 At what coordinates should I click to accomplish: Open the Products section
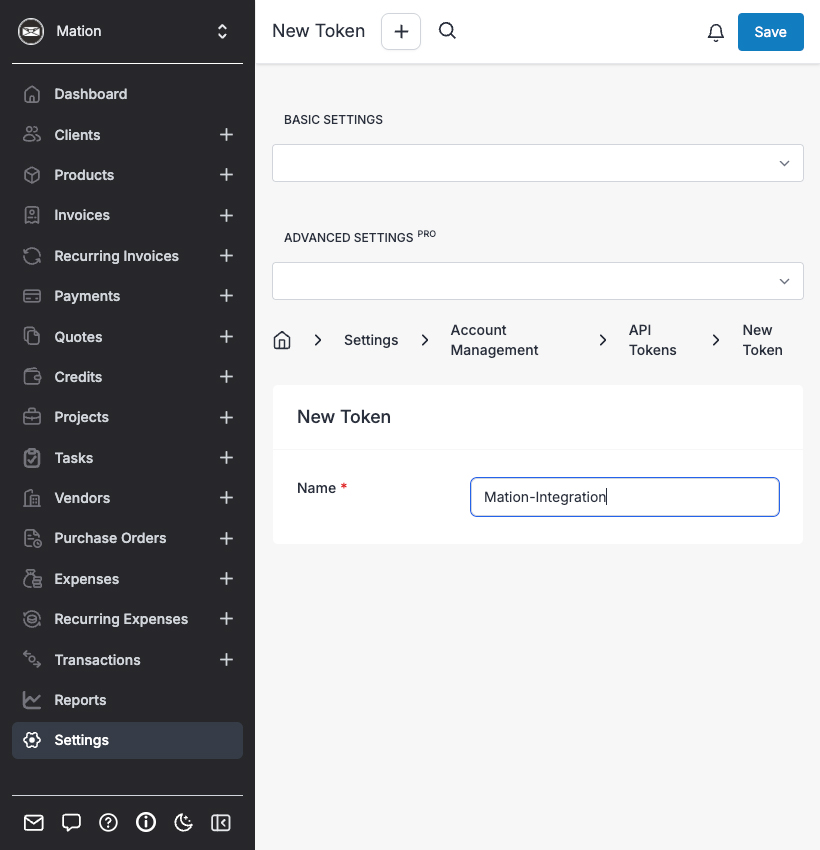coord(84,175)
